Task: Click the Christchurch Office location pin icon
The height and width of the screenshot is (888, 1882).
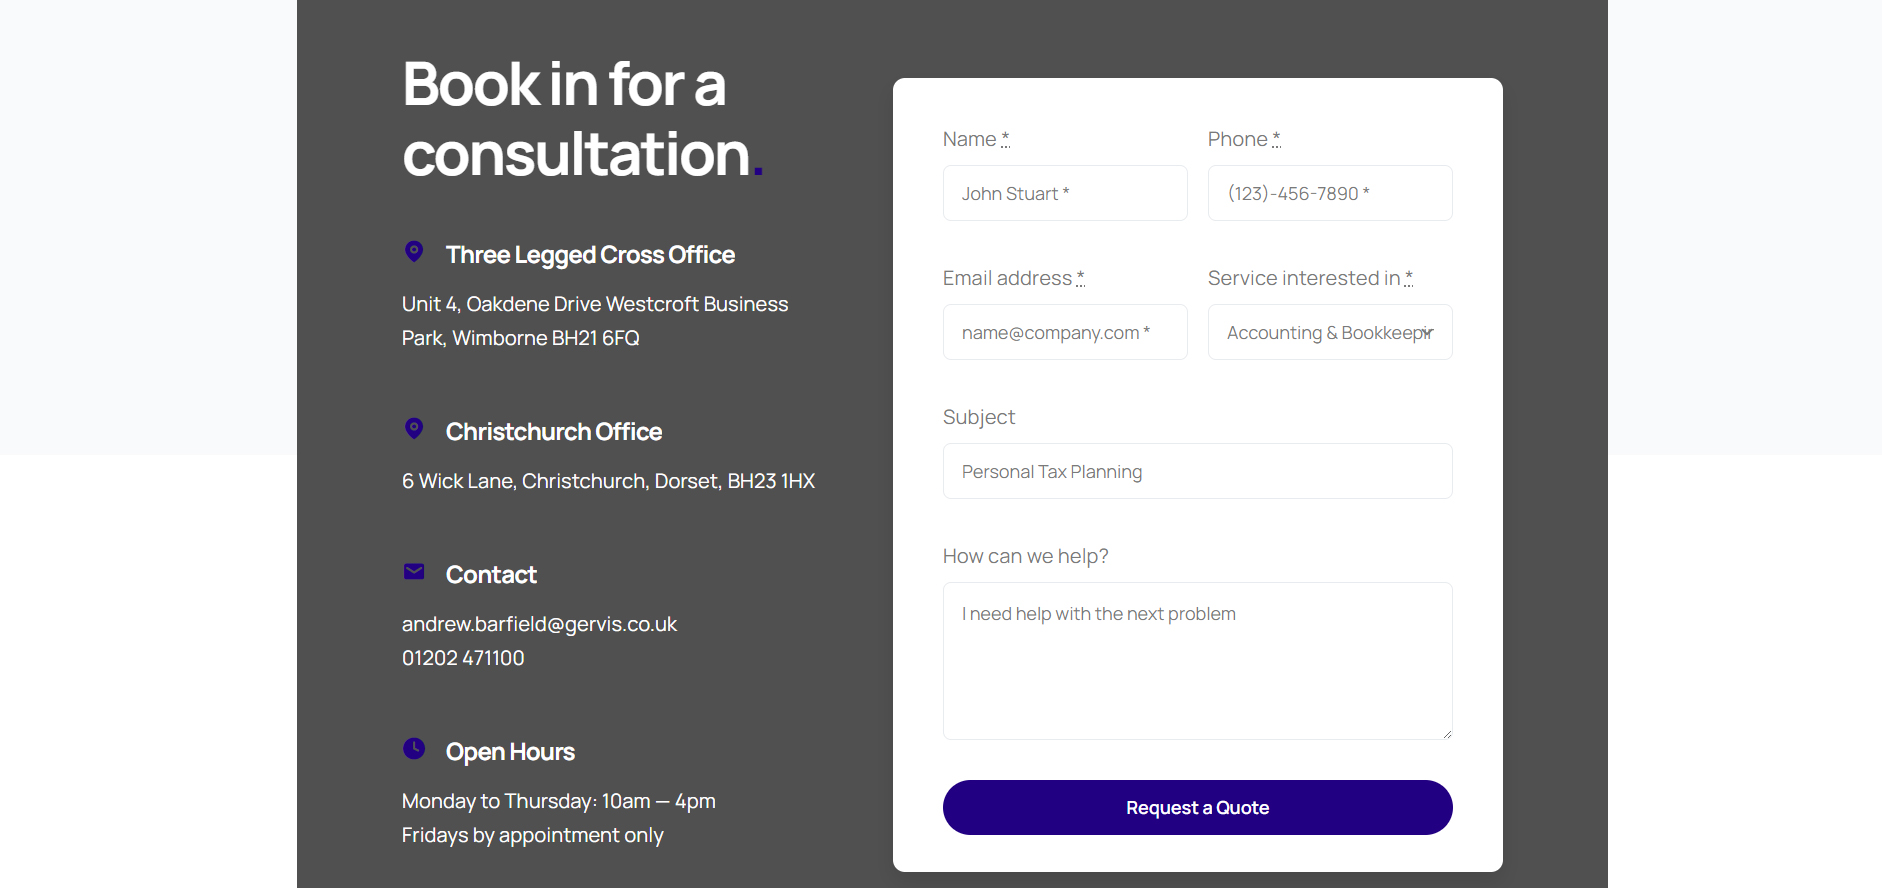Action: [x=414, y=428]
